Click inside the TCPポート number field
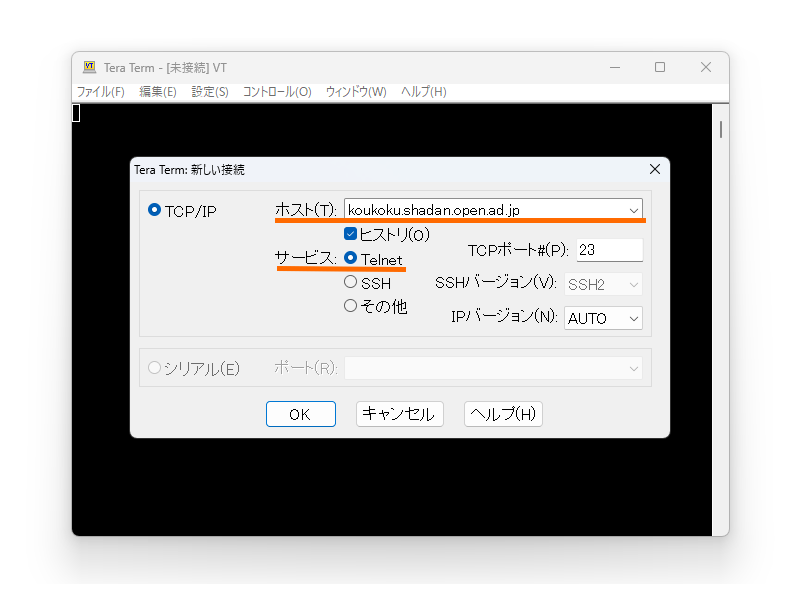The image size is (800, 600). [608, 249]
